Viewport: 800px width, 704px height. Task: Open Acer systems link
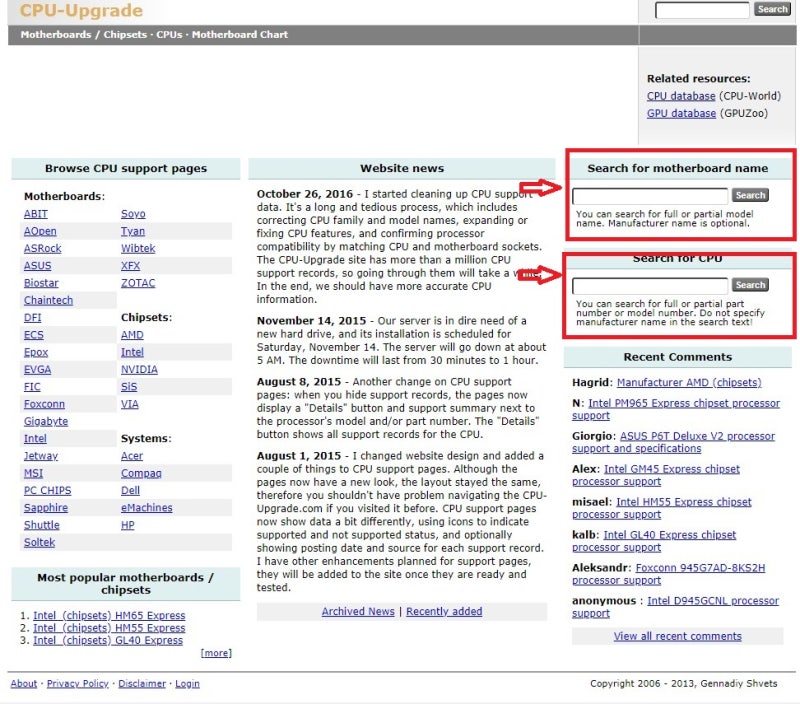[132, 456]
